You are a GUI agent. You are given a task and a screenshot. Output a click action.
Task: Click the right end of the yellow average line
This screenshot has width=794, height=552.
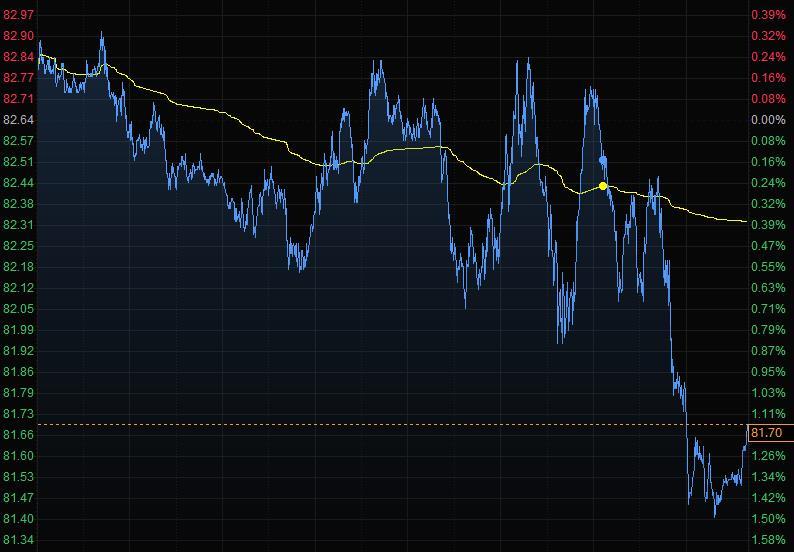click(745, 221)
